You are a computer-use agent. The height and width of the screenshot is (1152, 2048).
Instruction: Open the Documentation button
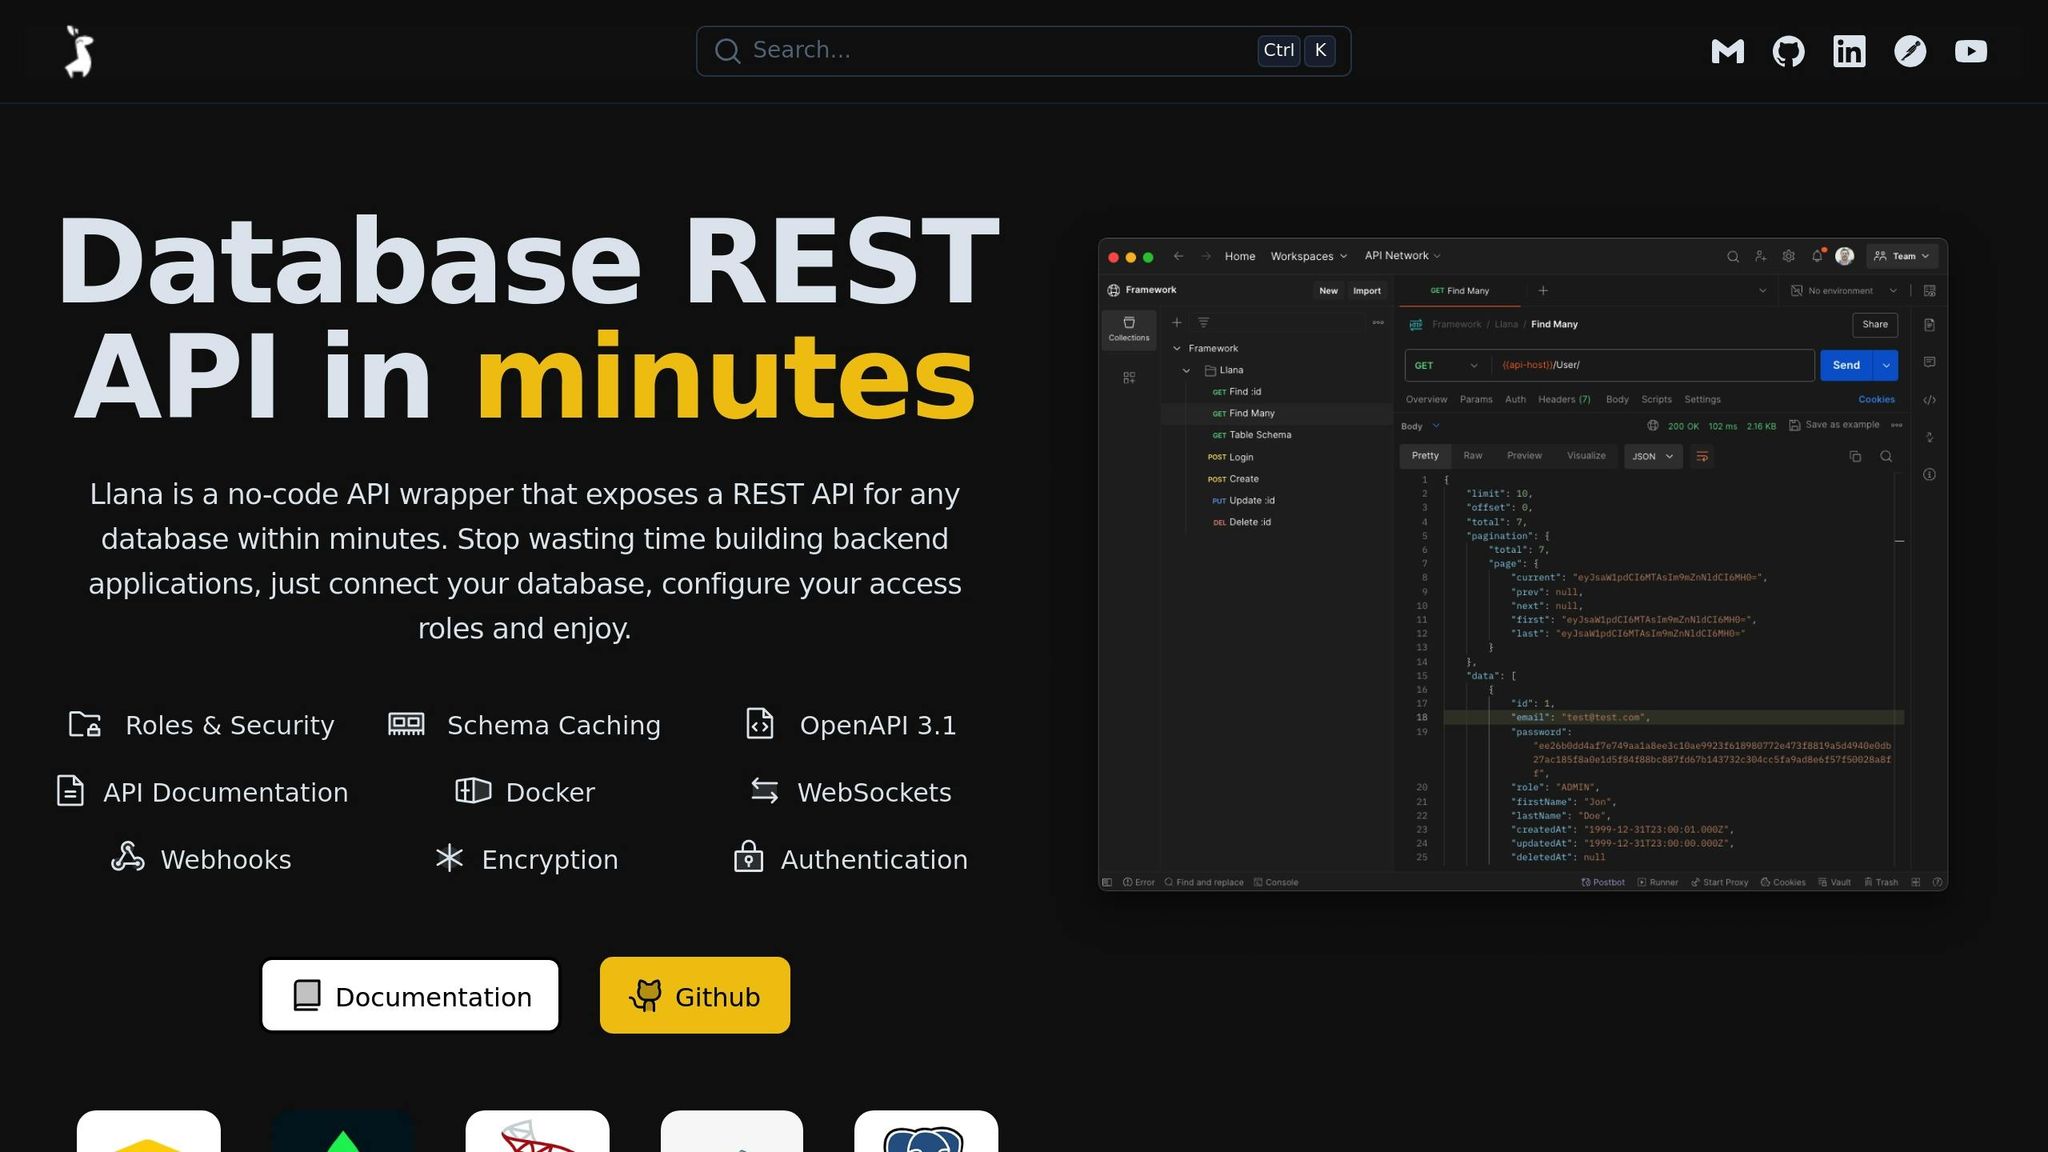point(410,996)
